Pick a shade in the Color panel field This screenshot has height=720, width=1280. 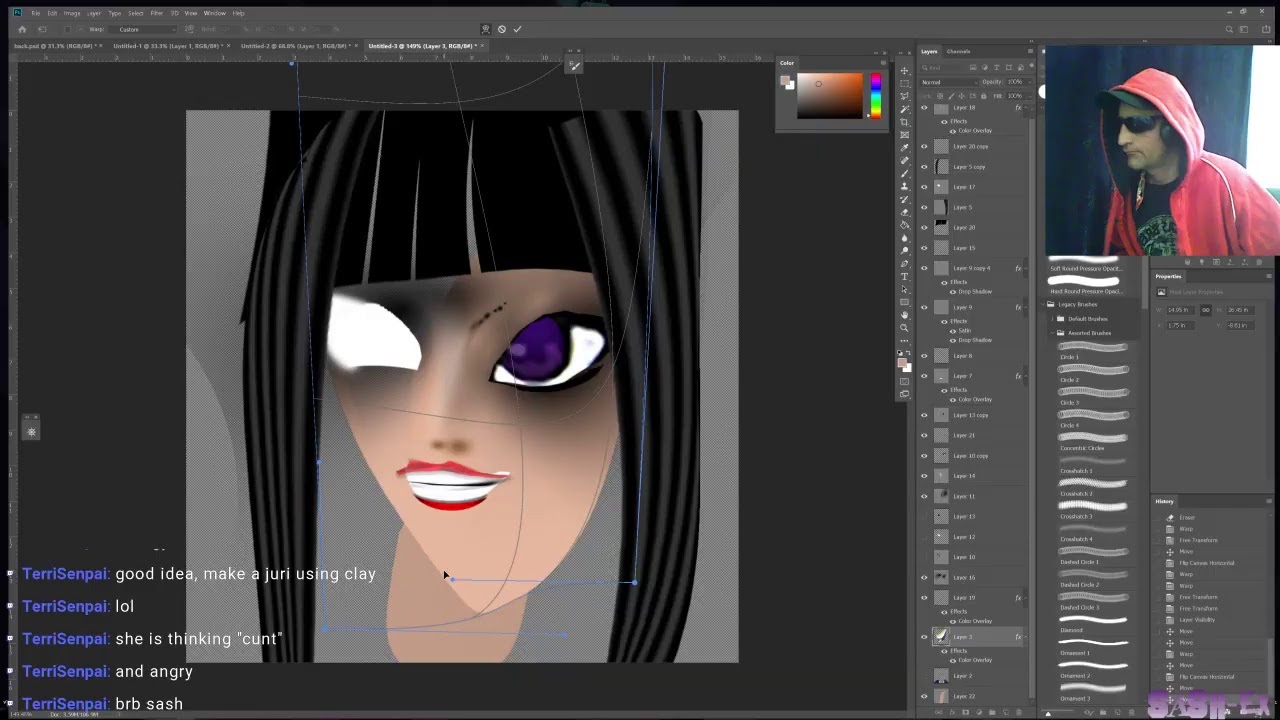pyautogui.click(x=829, y=97)
